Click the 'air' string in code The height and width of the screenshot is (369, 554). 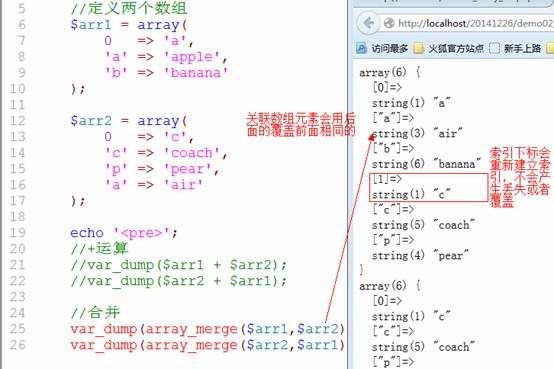tap(183, 185)
